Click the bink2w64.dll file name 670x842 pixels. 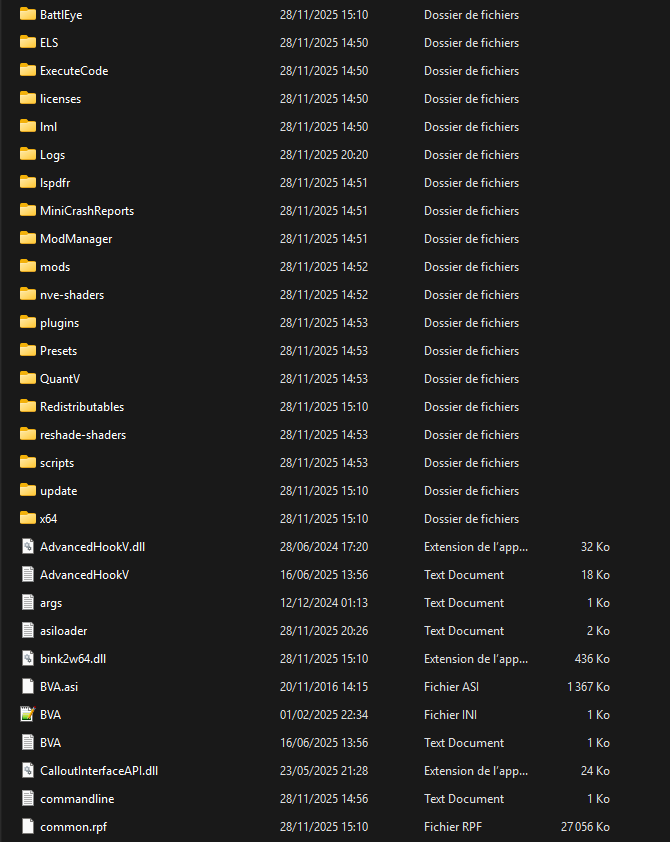click(x=73, y=659)
